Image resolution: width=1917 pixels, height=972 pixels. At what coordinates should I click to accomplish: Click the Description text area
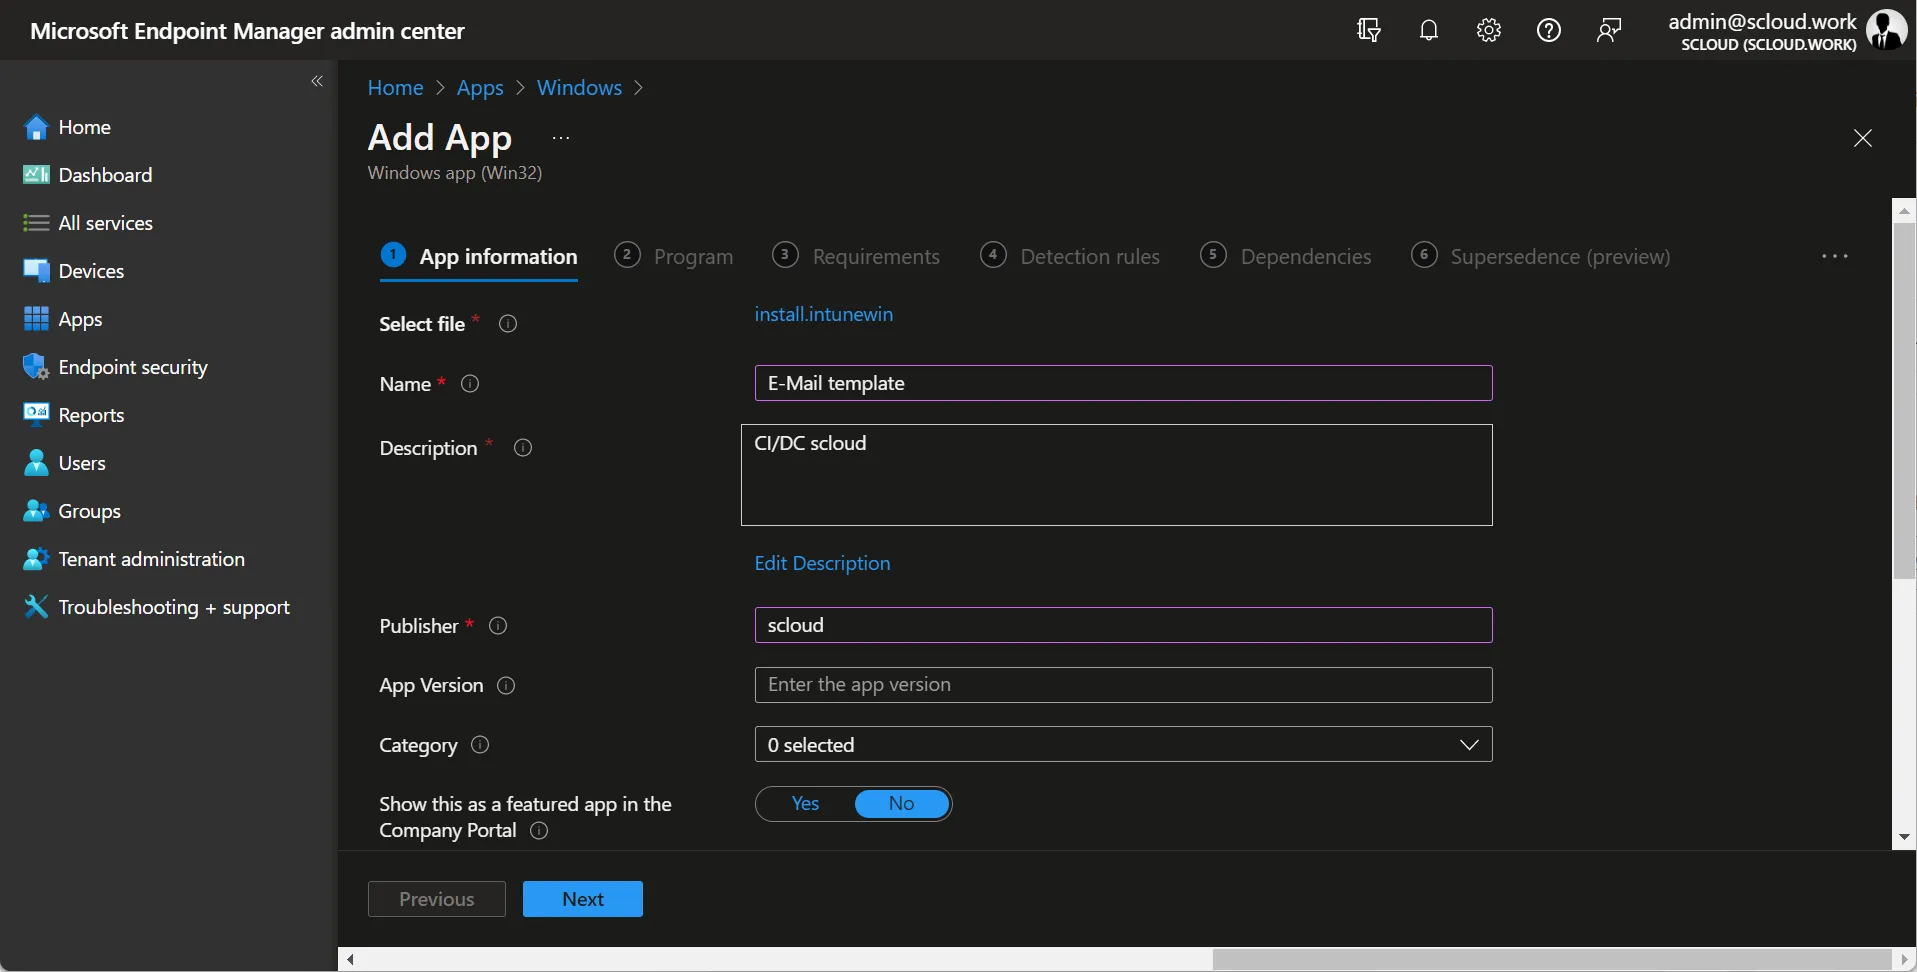pyautogui.click(x=1116, y=475)
